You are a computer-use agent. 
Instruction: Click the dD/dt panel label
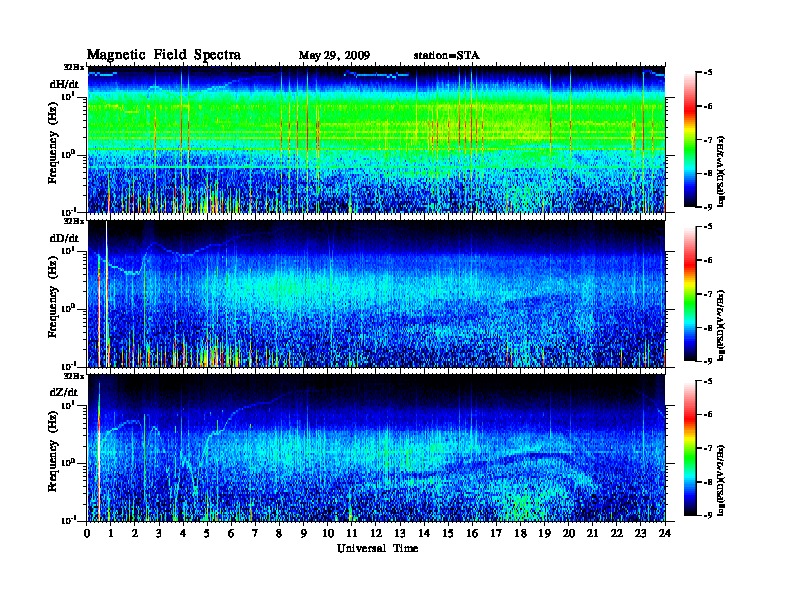tap(64, 238)
